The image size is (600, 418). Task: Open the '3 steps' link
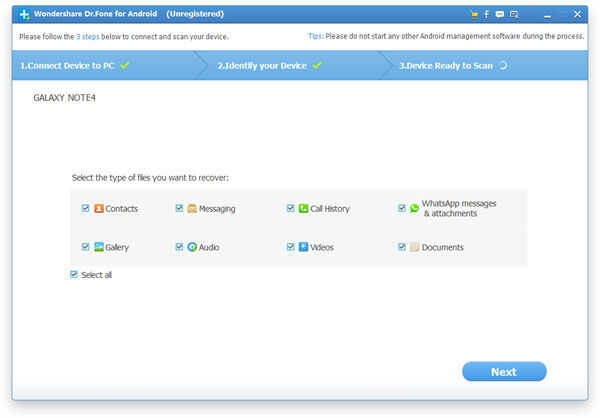pyautogui.click(x=88, y=37)
